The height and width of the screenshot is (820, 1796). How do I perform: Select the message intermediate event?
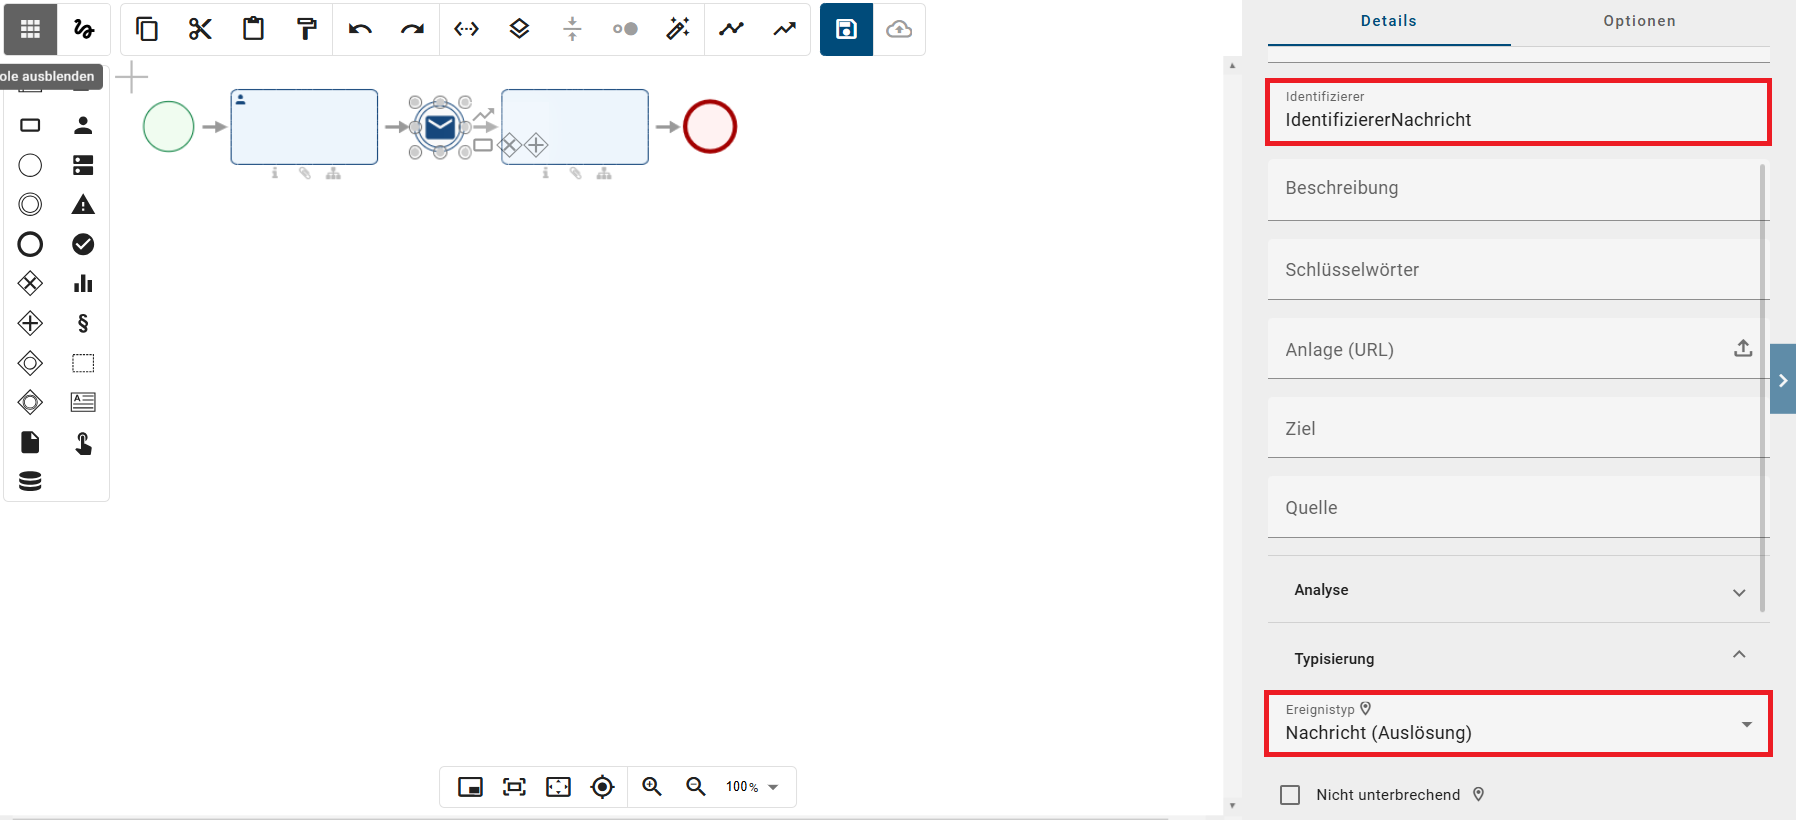pos(440,127)
